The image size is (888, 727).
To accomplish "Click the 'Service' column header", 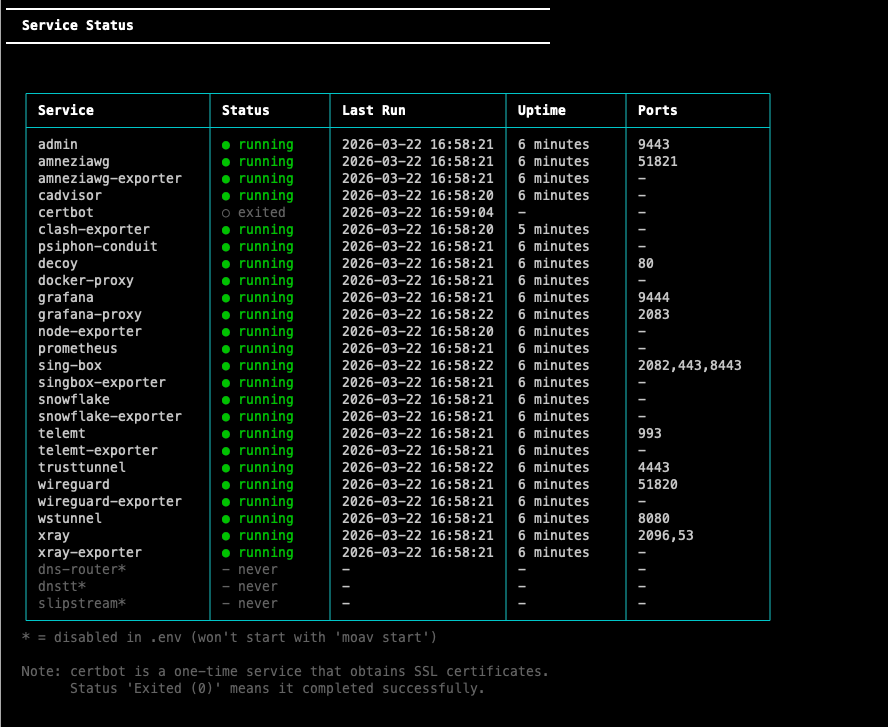I will (x=66, y=110).
